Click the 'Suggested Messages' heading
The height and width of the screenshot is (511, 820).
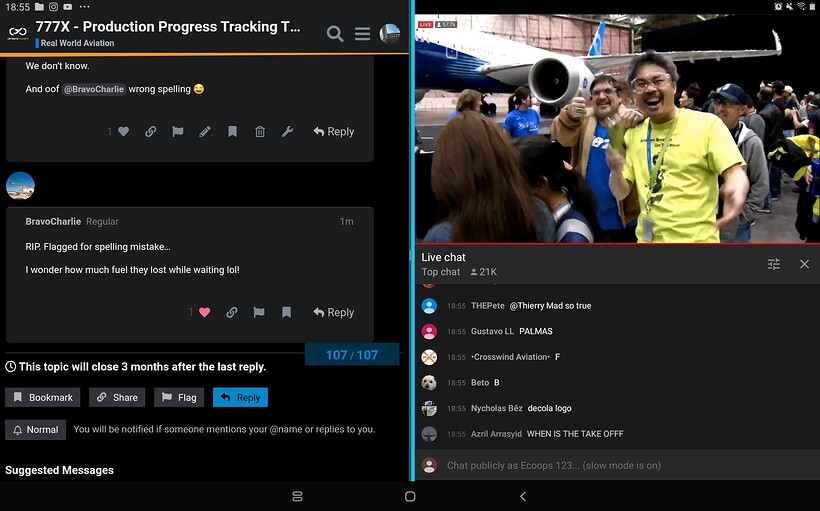point(59,470)
